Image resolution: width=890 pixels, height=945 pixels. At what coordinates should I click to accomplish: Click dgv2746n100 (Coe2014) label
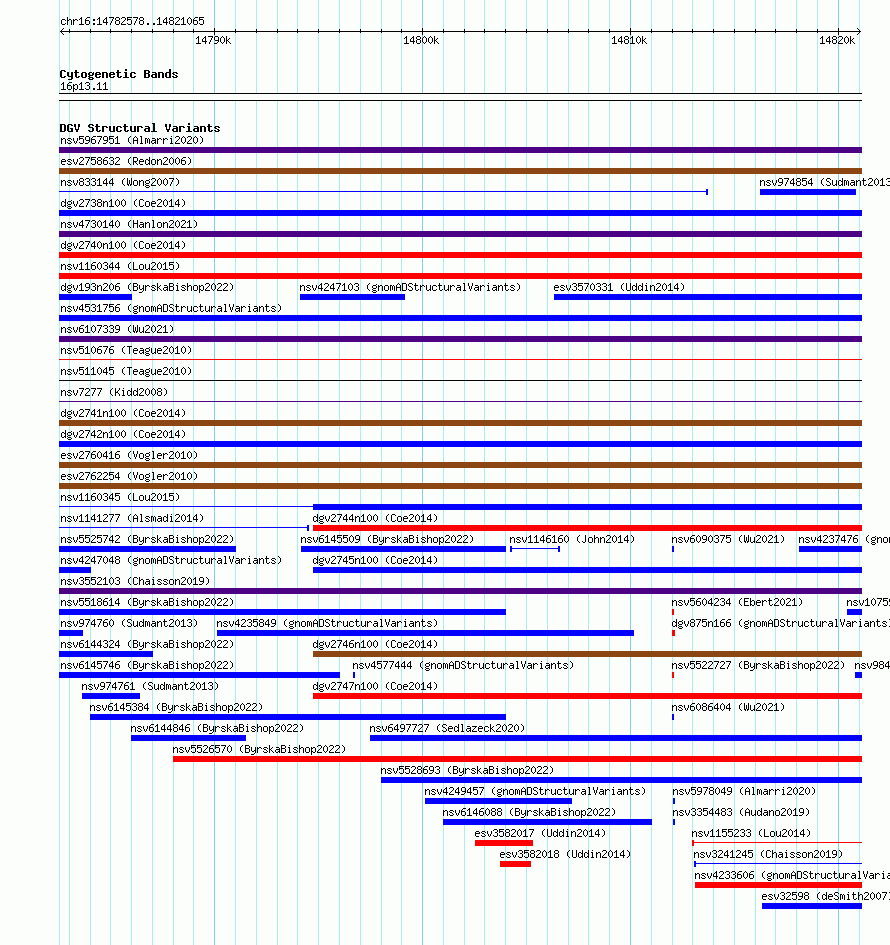375,644
